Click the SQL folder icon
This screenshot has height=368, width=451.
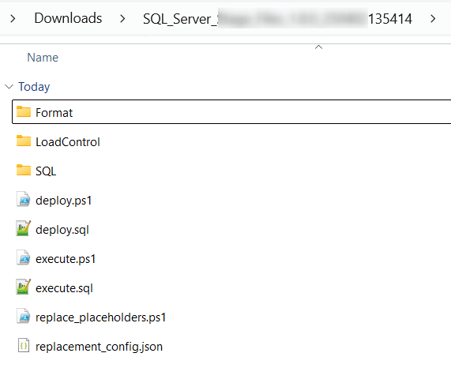pos(24,170)
